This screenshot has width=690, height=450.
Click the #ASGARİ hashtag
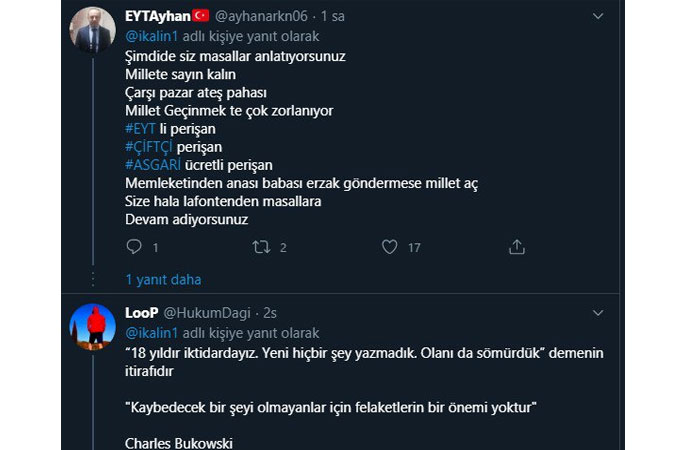[155, 164]
